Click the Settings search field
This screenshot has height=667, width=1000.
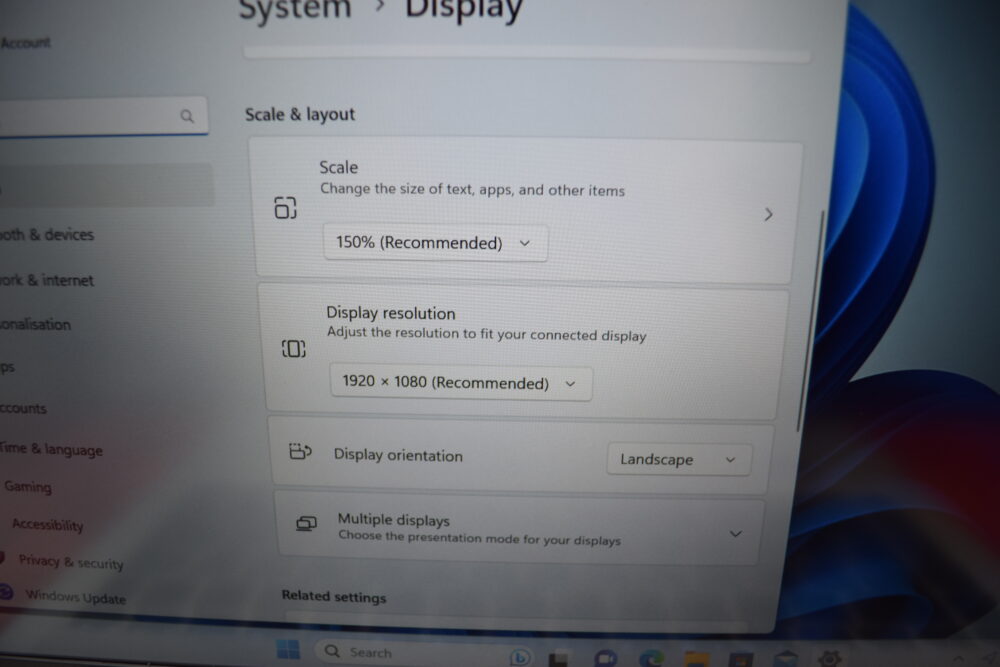click(103, 116)
